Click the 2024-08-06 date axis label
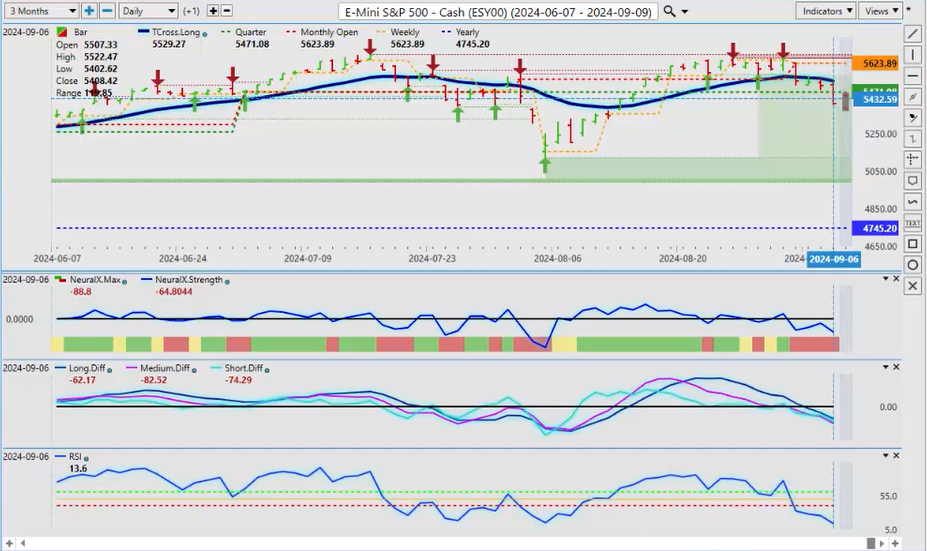The height and width of the screenshot is (551, 927). tap(558, 258)
